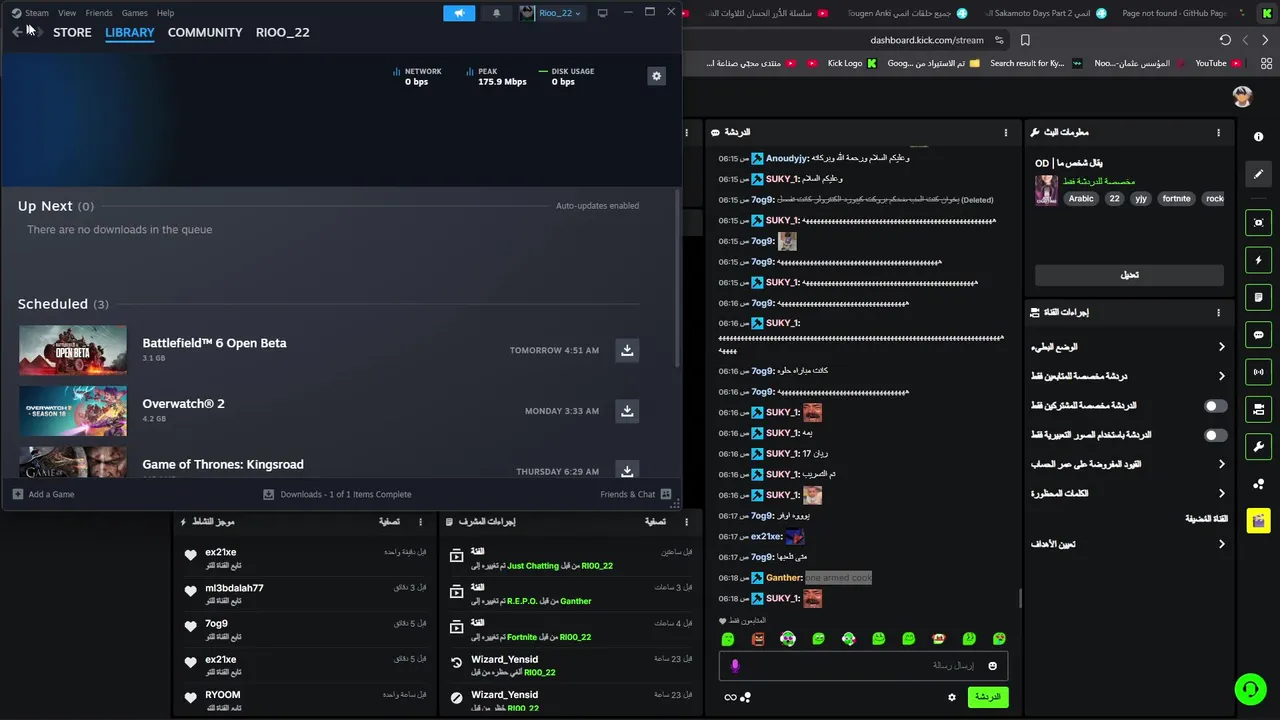Open activity feed filter dropdown
1280x720 pixels.
coord(389,522)
